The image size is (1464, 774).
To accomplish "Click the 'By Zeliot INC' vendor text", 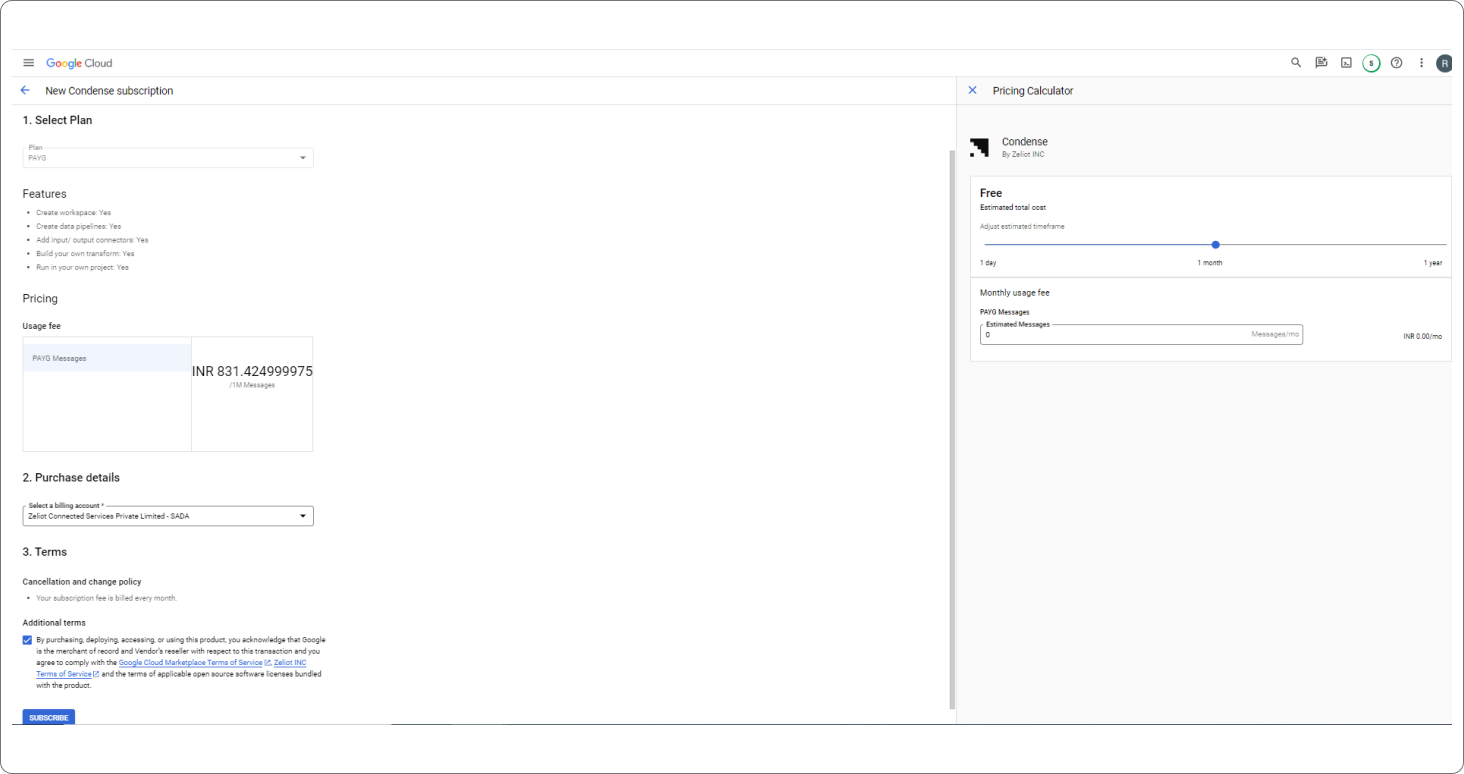I will (1023, 154).
